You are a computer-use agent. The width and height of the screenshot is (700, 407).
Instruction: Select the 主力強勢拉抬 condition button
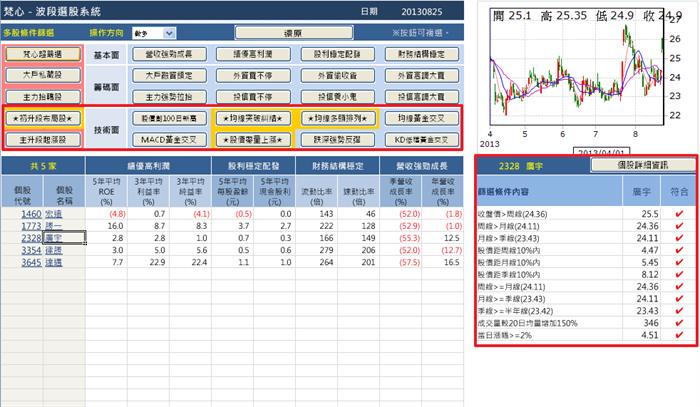click(169, 96)
